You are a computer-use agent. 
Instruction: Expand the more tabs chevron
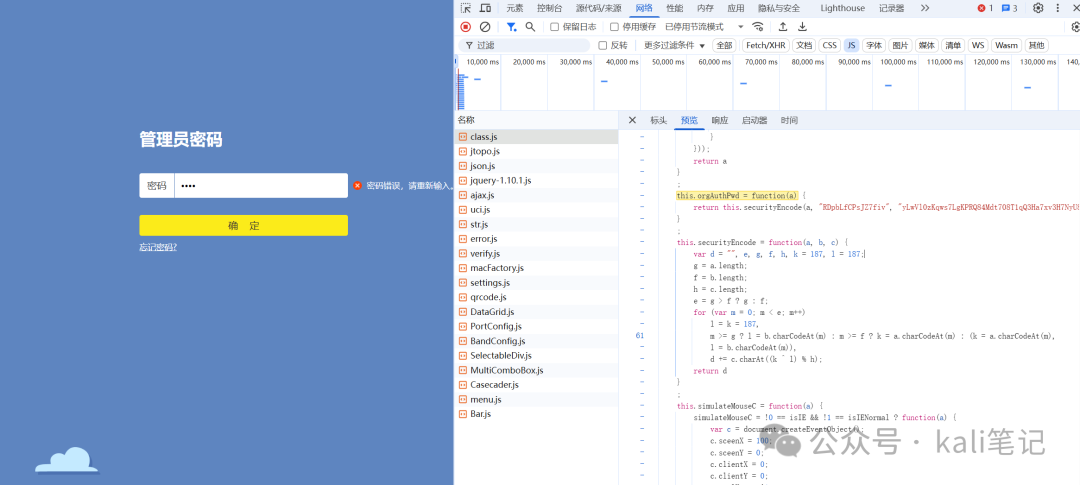point(925,8)
